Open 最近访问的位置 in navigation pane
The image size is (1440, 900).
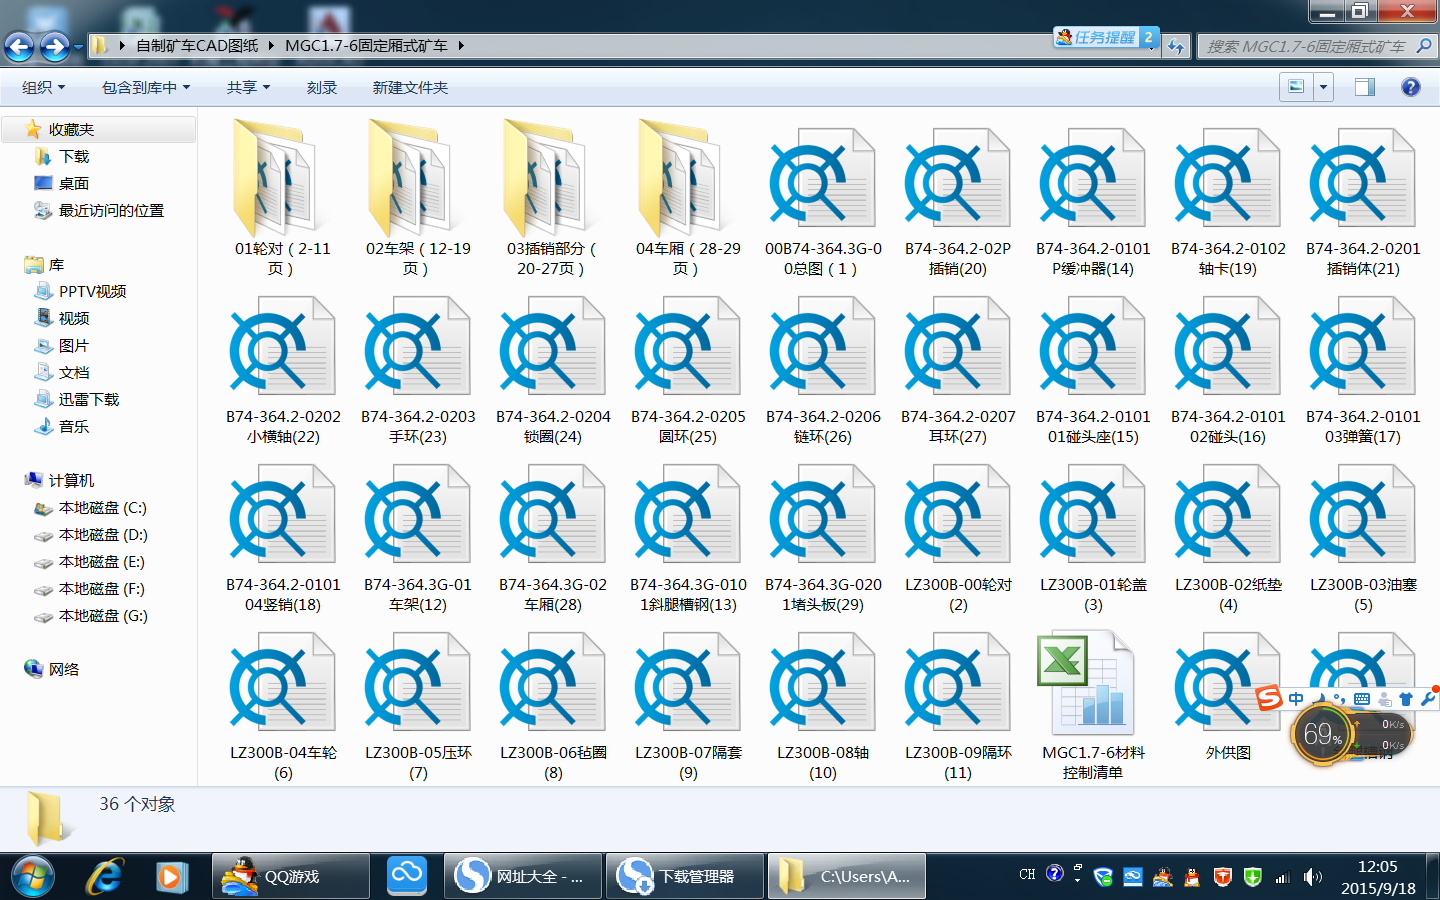pos(111,210)
